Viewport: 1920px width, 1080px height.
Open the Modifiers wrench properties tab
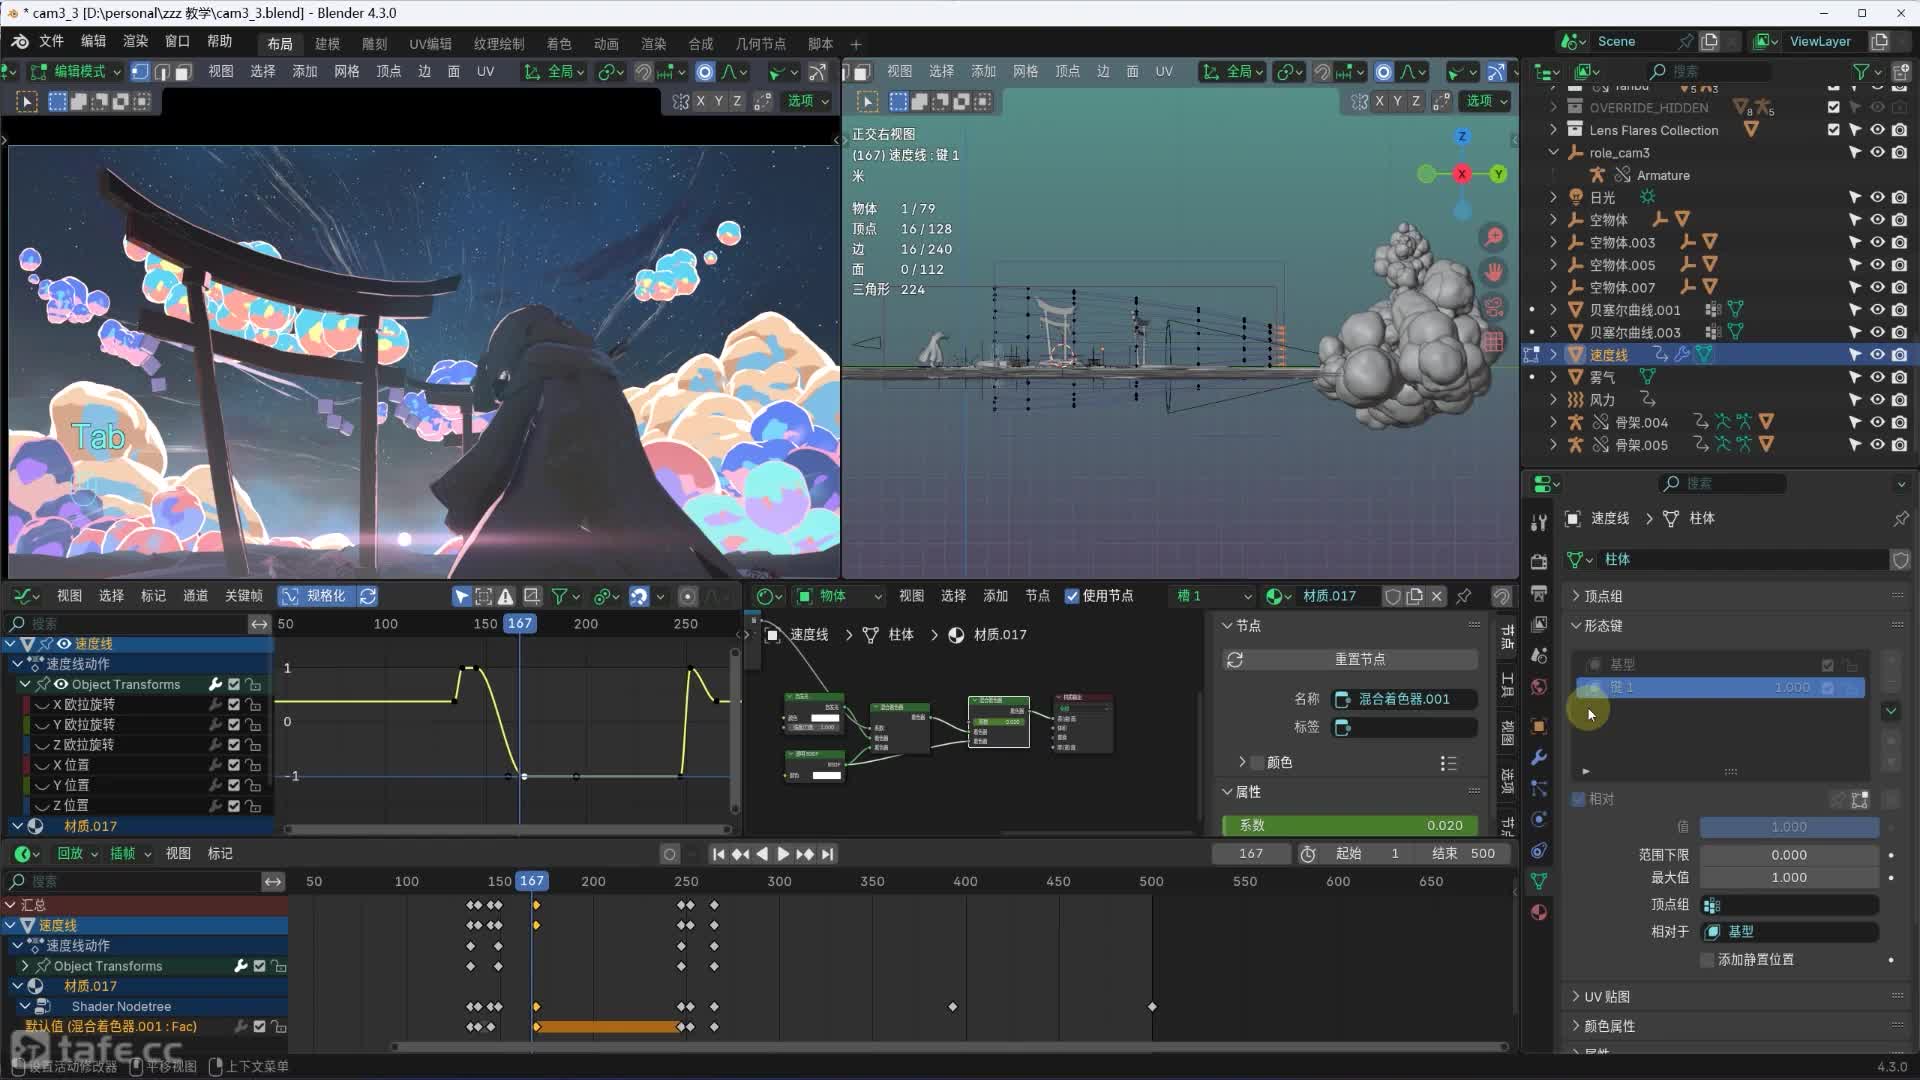point(1539,757)
